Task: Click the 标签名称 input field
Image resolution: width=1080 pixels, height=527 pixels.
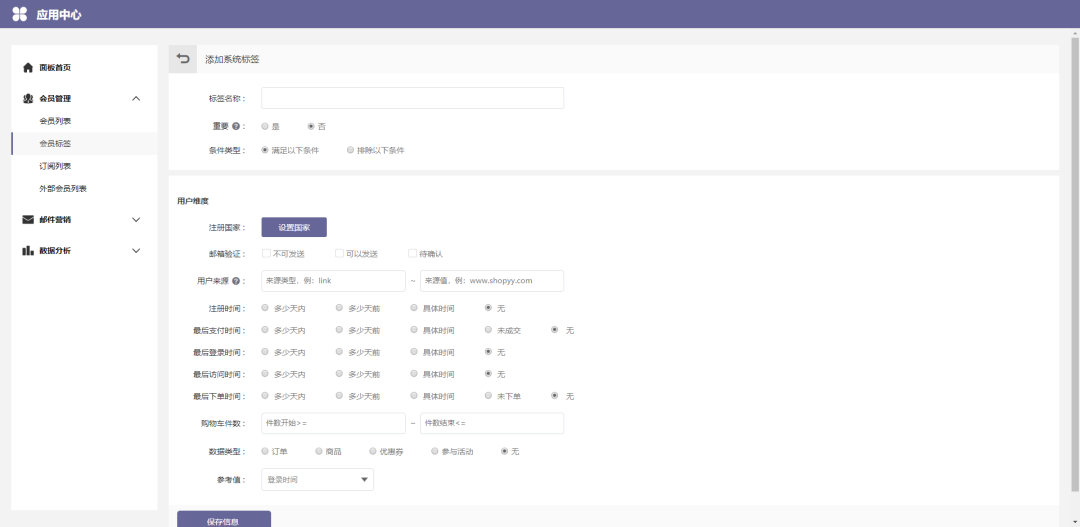Action: point(412,98)
